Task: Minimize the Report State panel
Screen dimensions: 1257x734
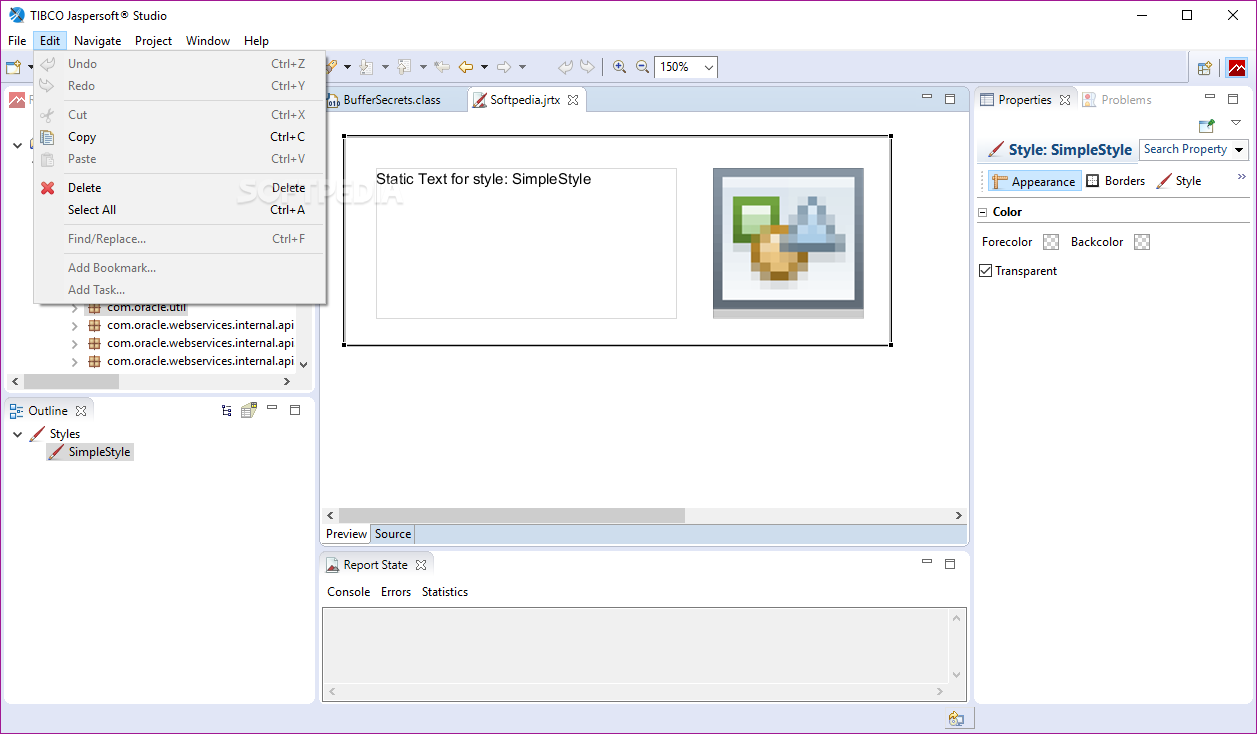Action: tap(927, 562)
